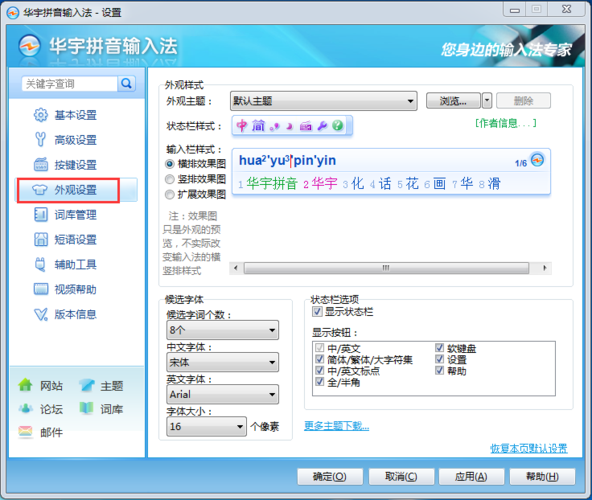Open 候选字词个数 dropdown showing 8个

click(222, 330)
